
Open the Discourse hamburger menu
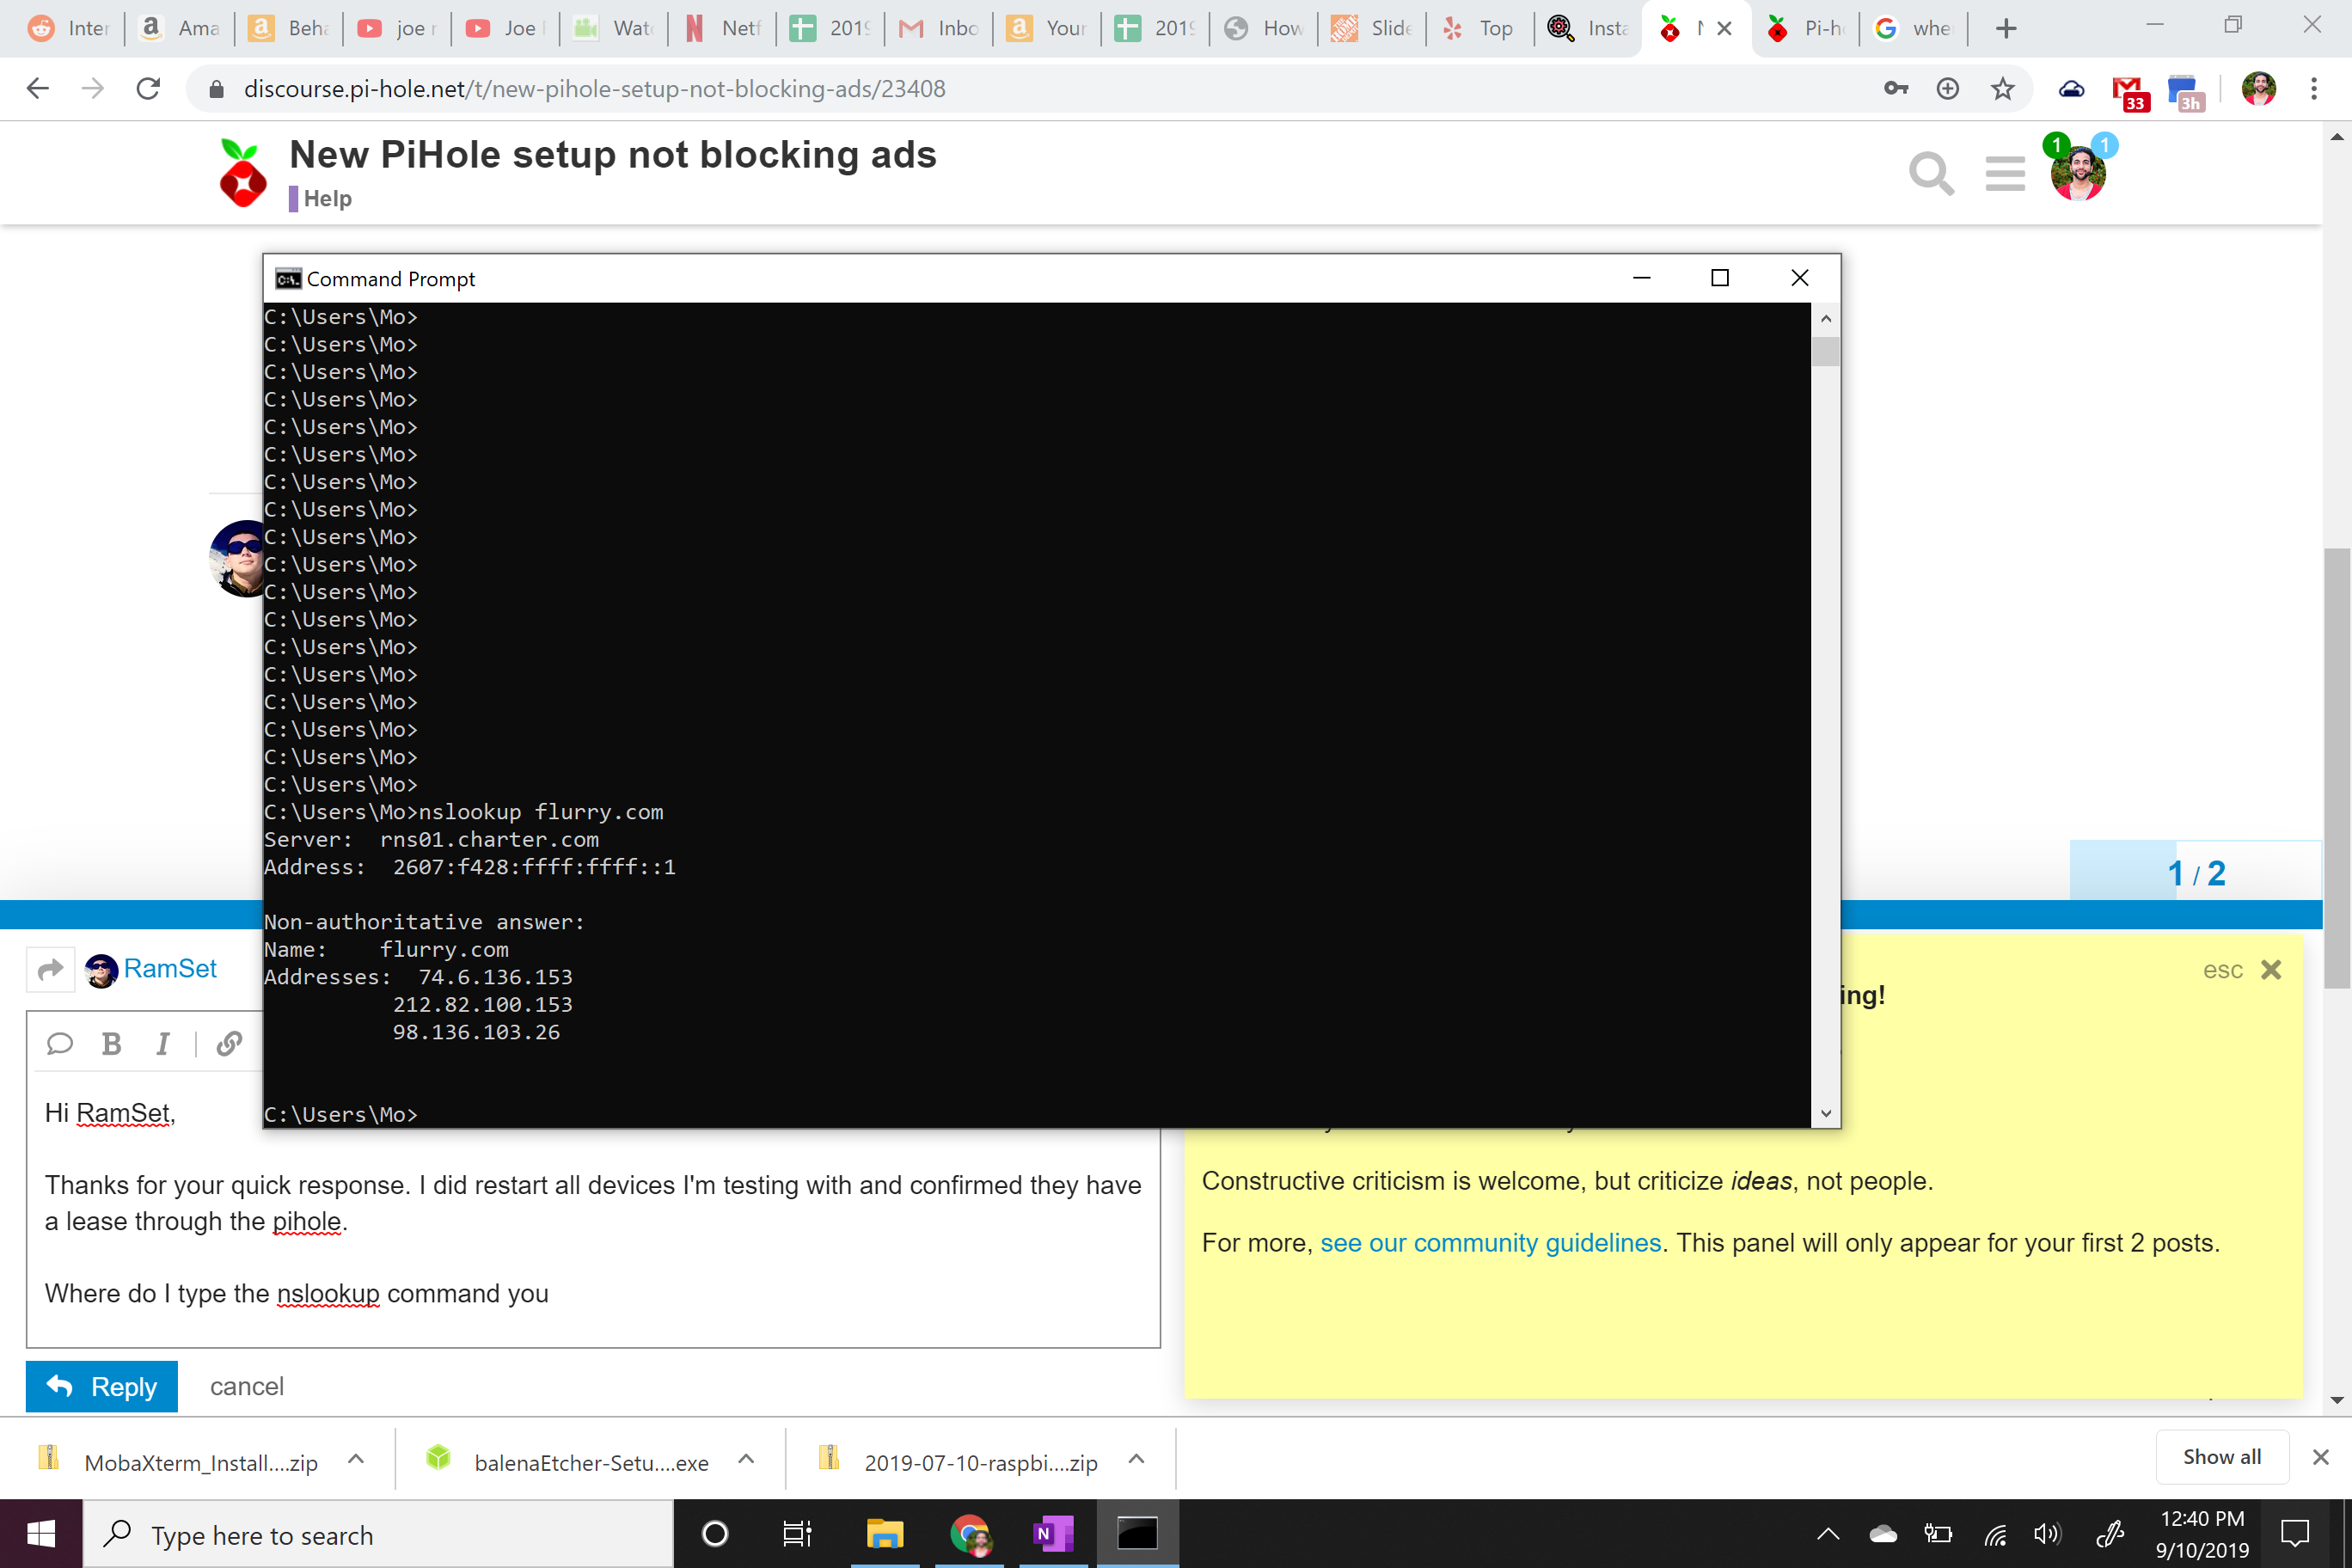(x=2005, y=173)
